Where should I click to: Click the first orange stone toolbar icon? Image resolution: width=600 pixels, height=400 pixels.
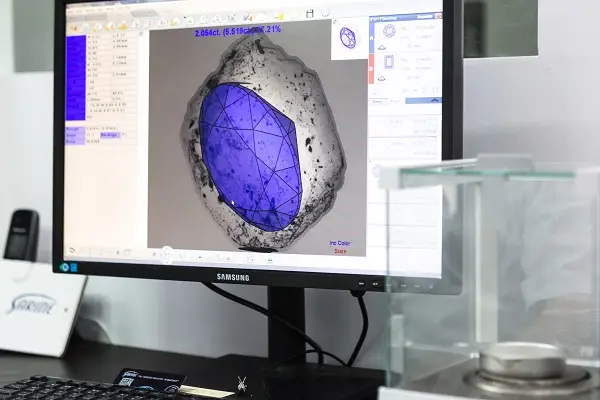(73, 28)
